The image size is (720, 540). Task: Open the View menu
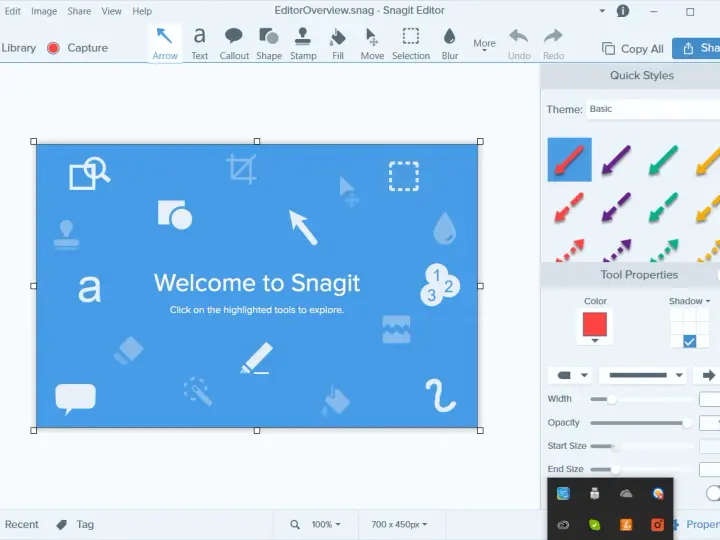[111, 11]
